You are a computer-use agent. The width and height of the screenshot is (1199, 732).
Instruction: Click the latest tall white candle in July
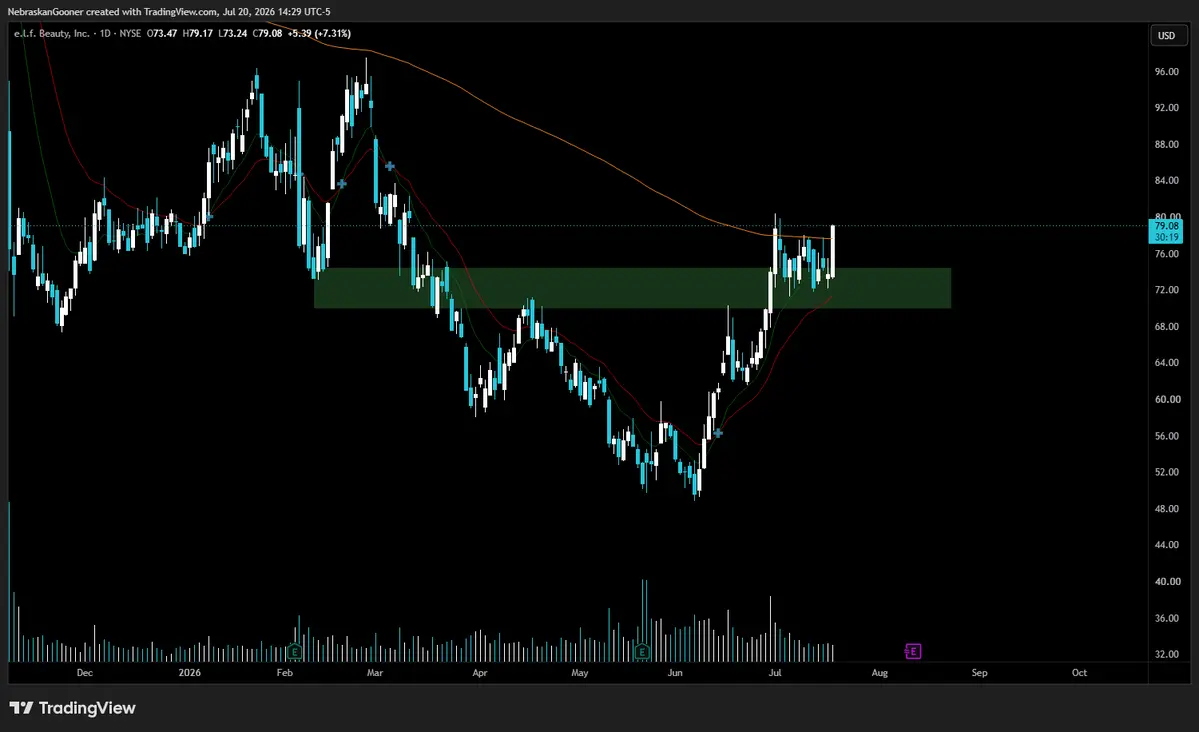(x=832, y=251)
